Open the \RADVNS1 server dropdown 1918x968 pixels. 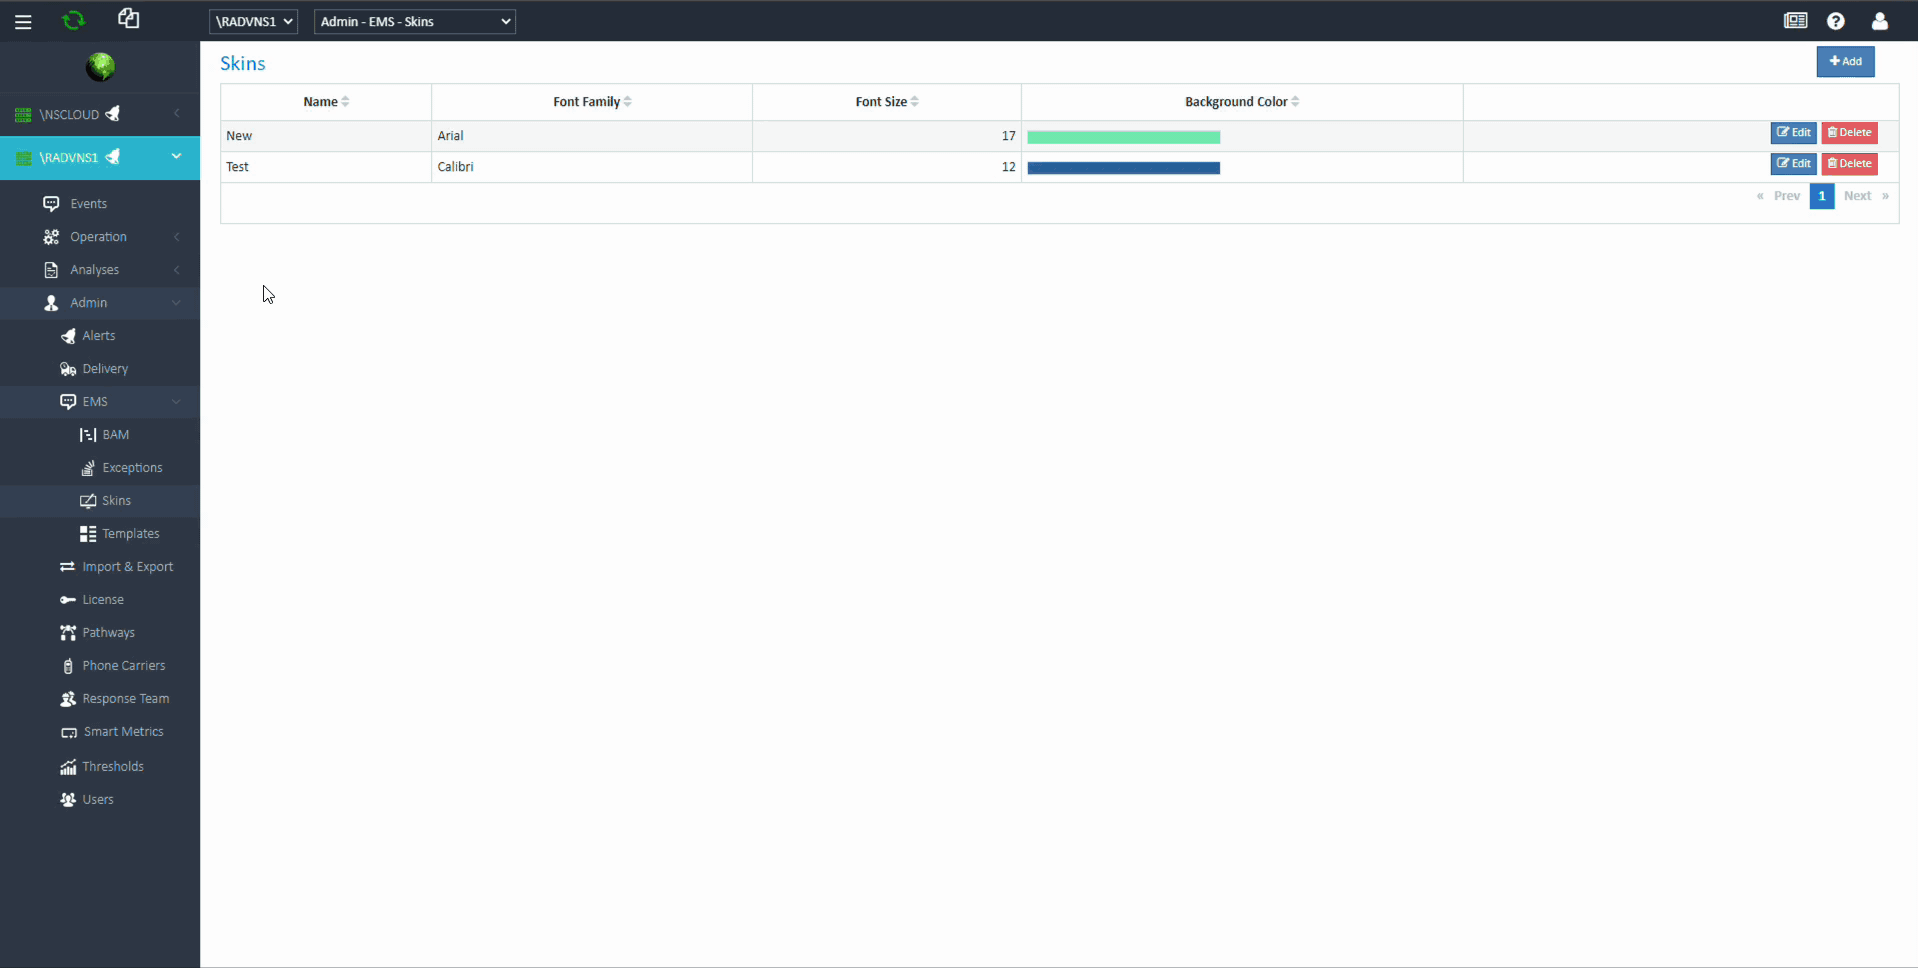click(x=253, y=21)
